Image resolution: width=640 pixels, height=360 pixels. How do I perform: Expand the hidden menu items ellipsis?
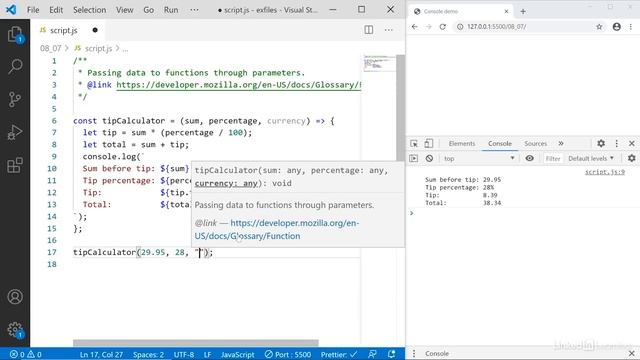coord(194,9)
